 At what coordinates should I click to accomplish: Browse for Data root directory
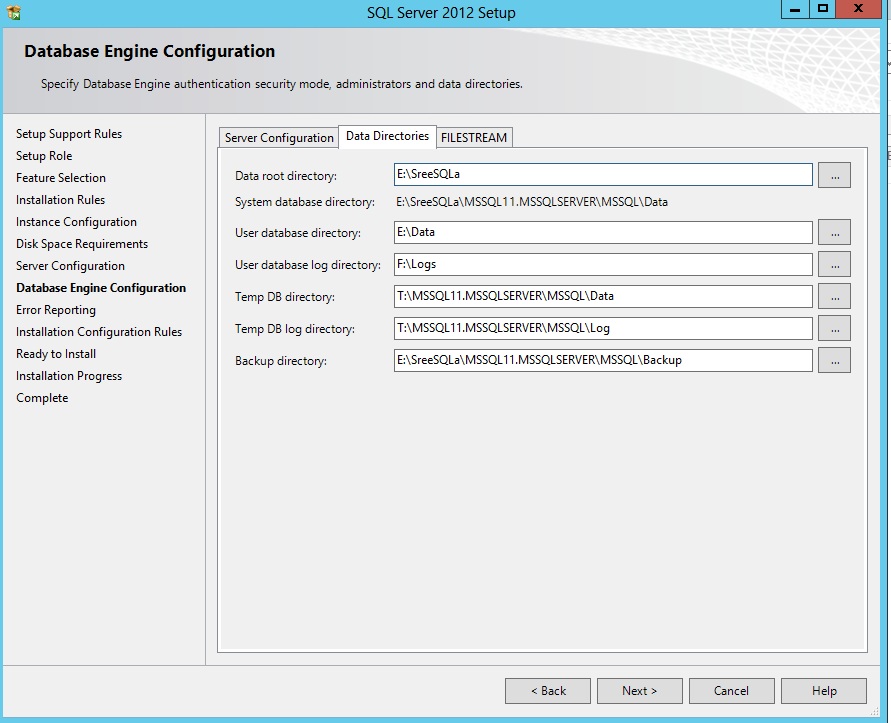(x=834, y=175)
